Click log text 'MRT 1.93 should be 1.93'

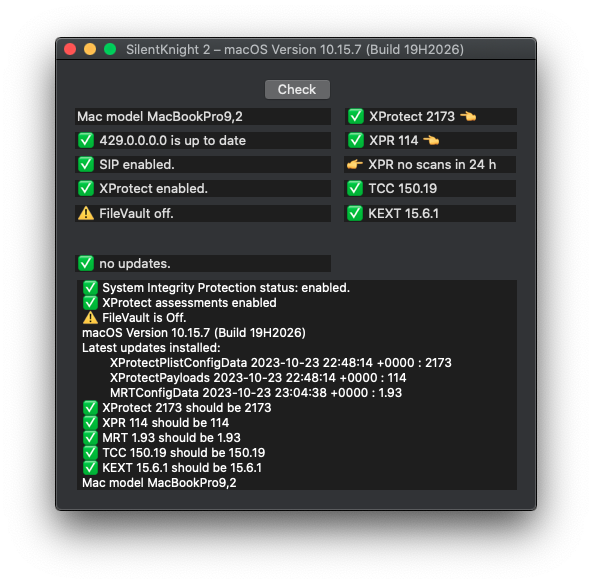[171, 438]
